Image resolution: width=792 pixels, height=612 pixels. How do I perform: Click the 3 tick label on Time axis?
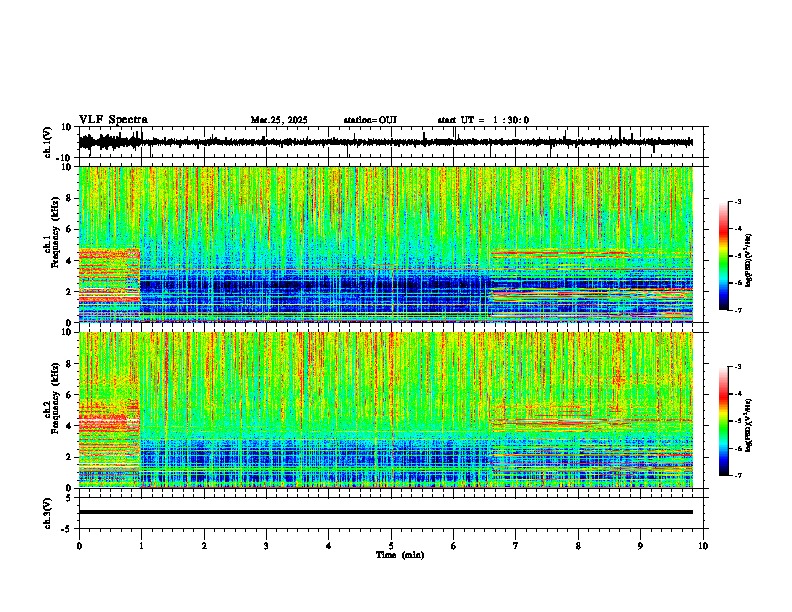[266, 546]
